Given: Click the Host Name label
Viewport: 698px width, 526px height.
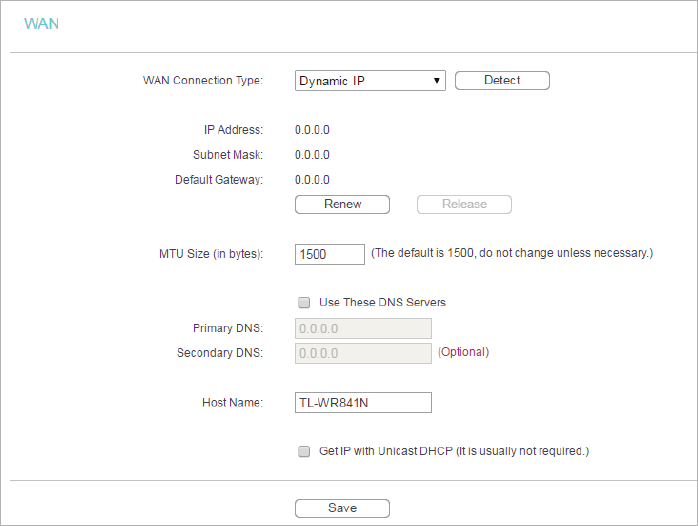Looking at the screenshot, I should [x=232, y=403].
